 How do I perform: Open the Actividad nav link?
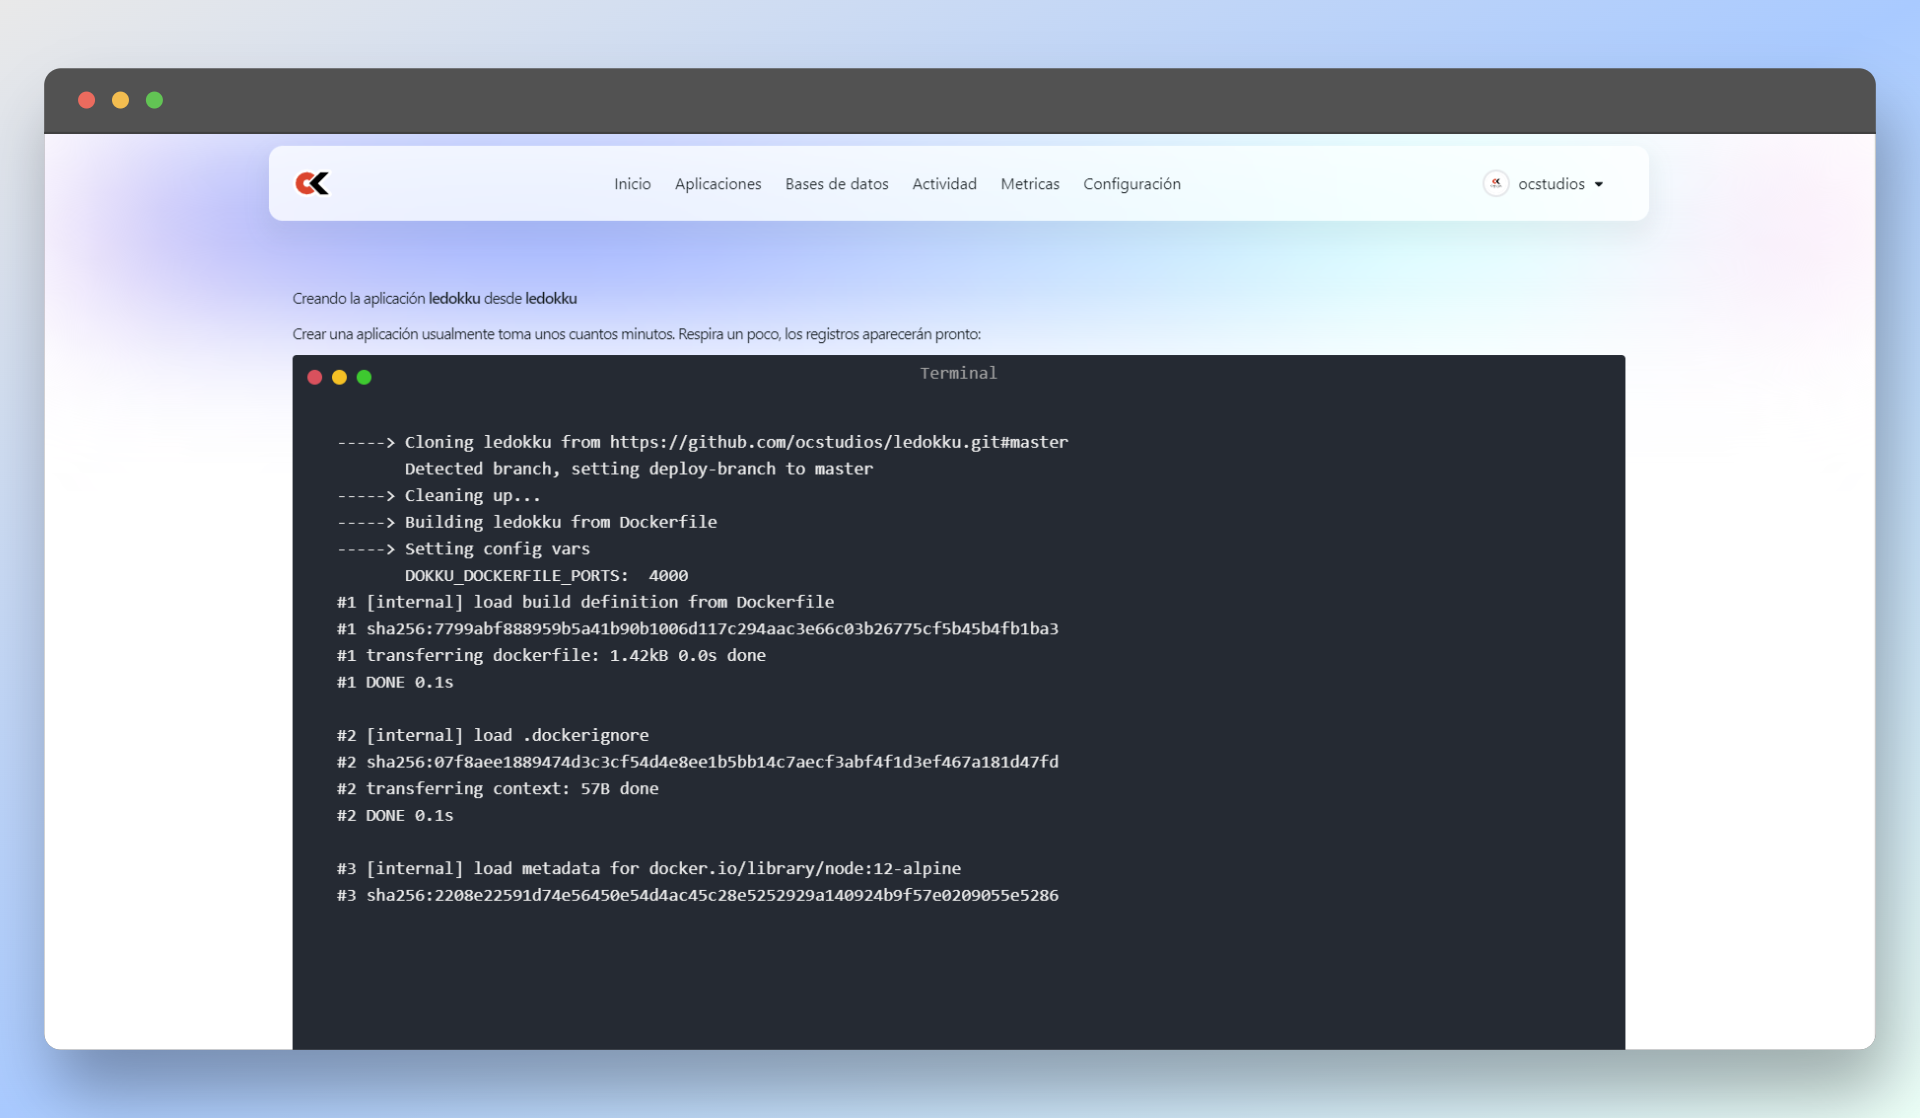944,184
